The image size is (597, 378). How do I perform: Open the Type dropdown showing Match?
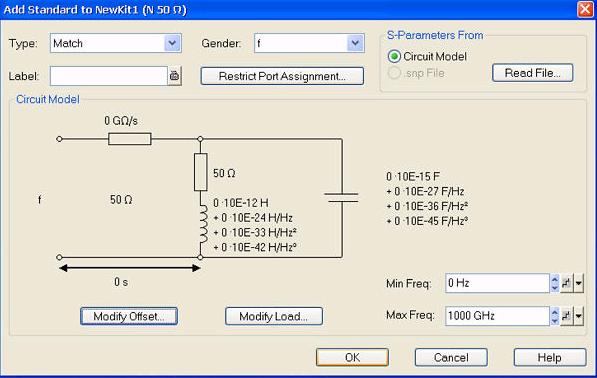tap(172, 43)
